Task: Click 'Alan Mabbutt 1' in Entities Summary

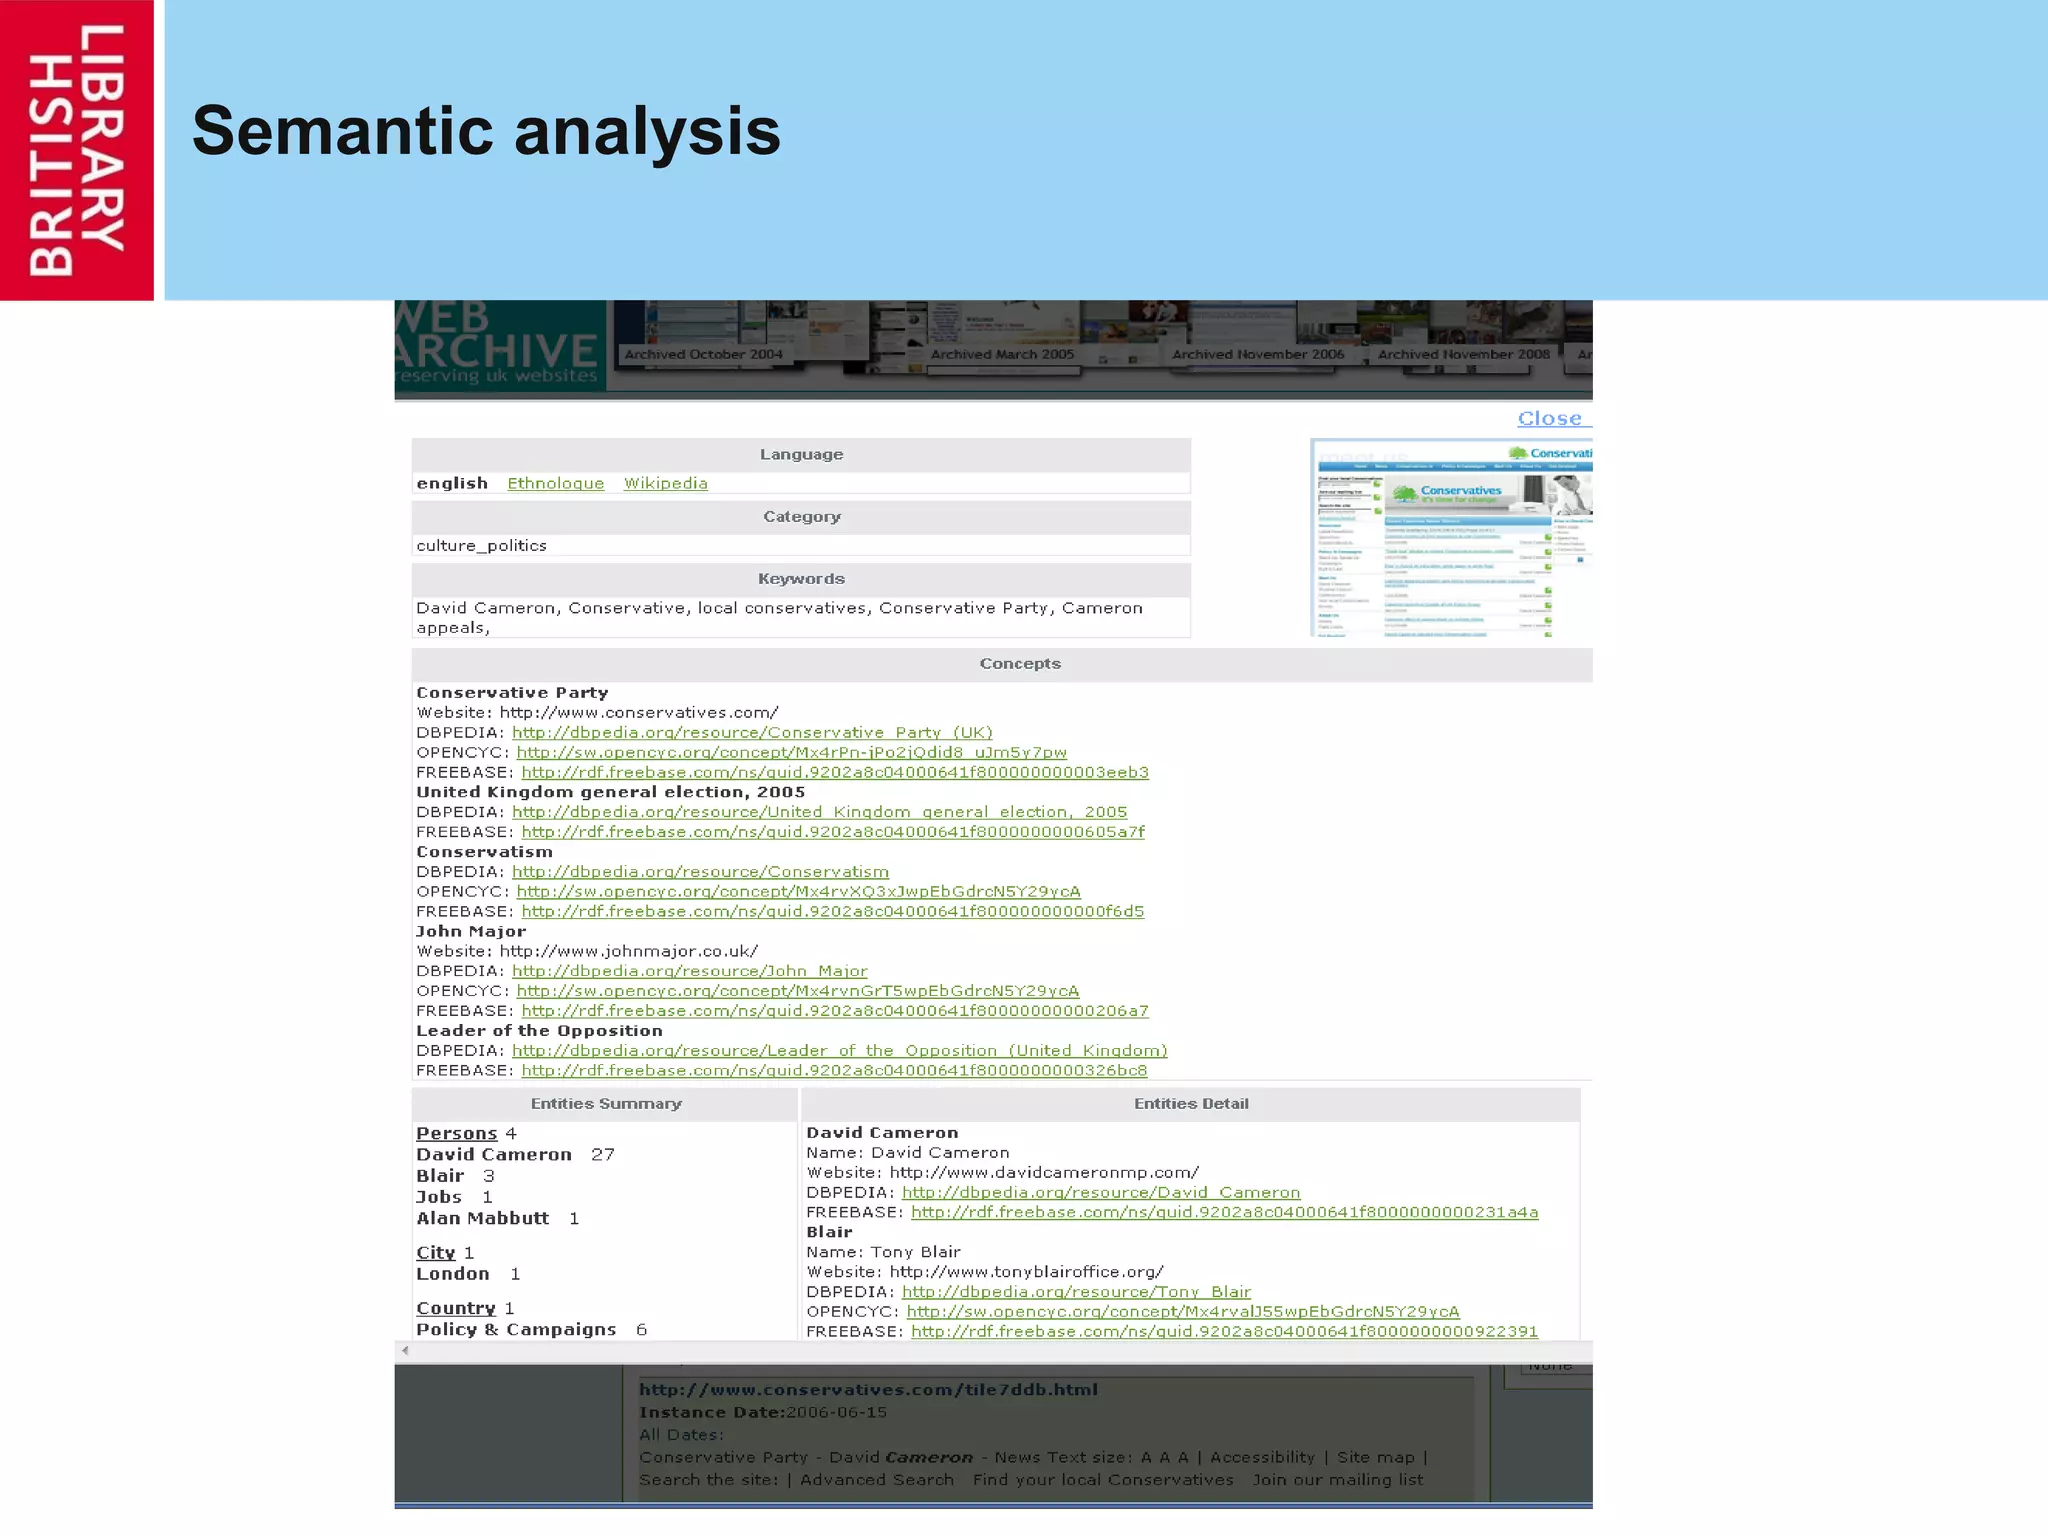Action: [498, 1218]
